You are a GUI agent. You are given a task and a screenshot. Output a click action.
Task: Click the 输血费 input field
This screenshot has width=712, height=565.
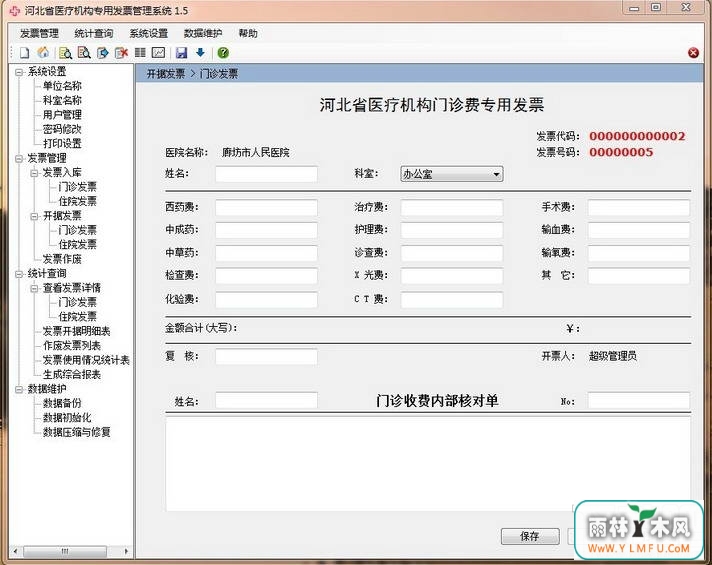(639, 230)
